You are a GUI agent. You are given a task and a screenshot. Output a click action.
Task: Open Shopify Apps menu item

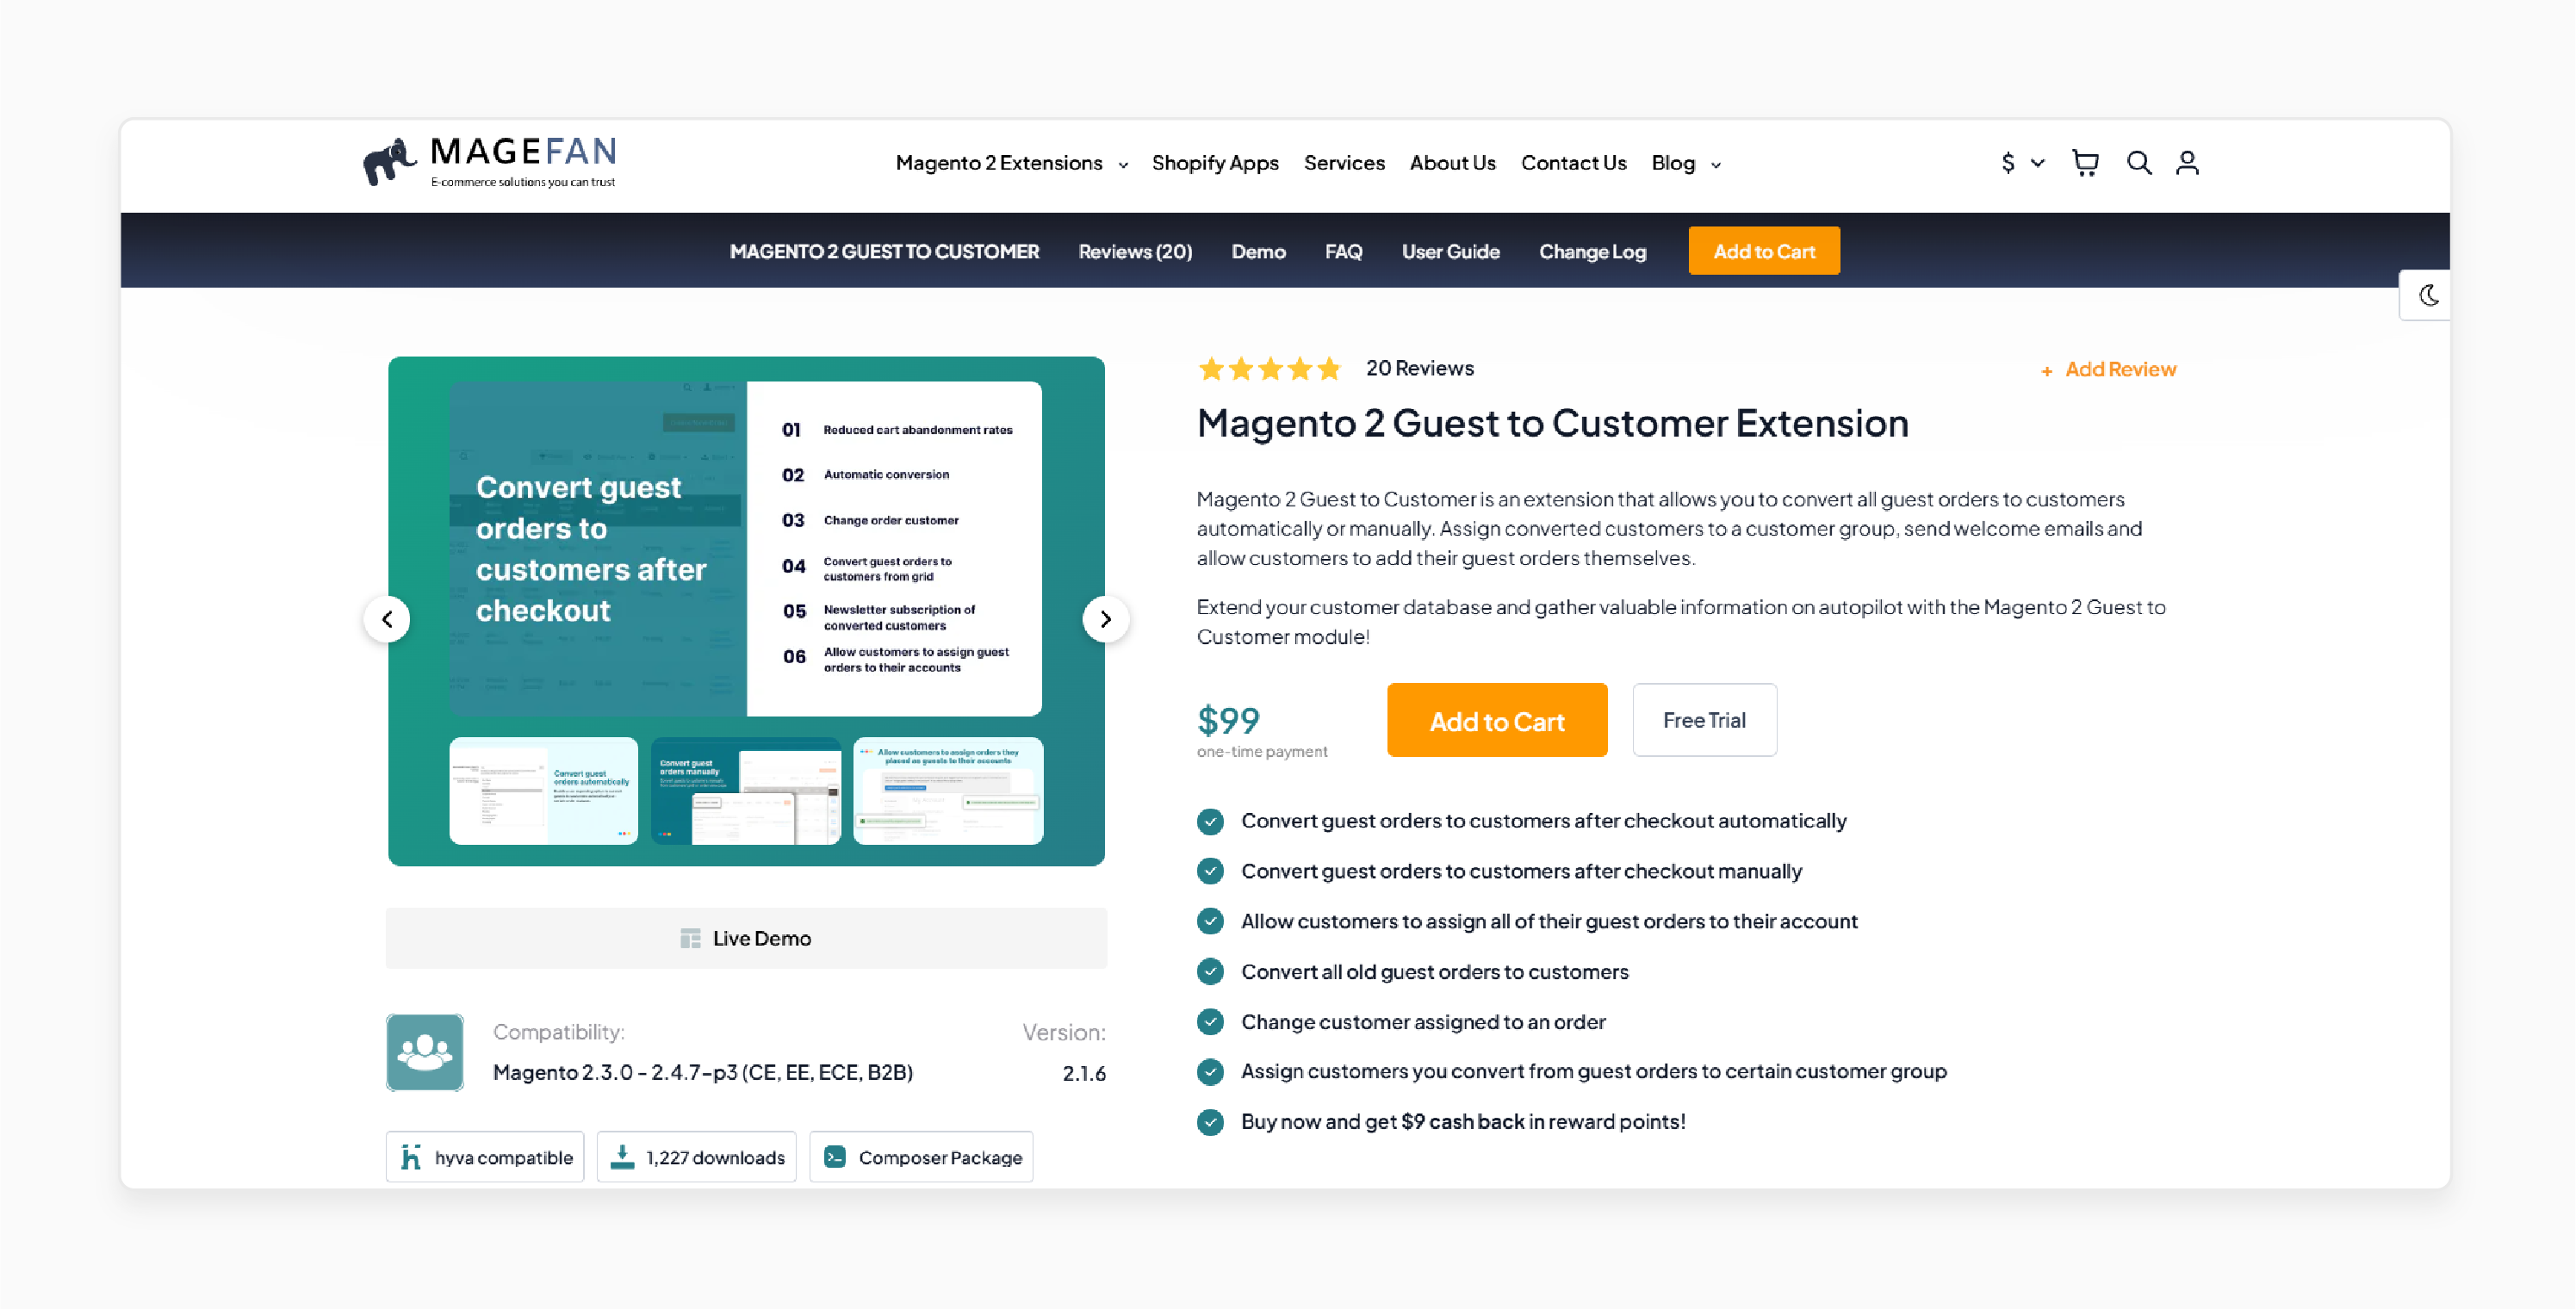pyautogui.click(x=1215, y=163)
